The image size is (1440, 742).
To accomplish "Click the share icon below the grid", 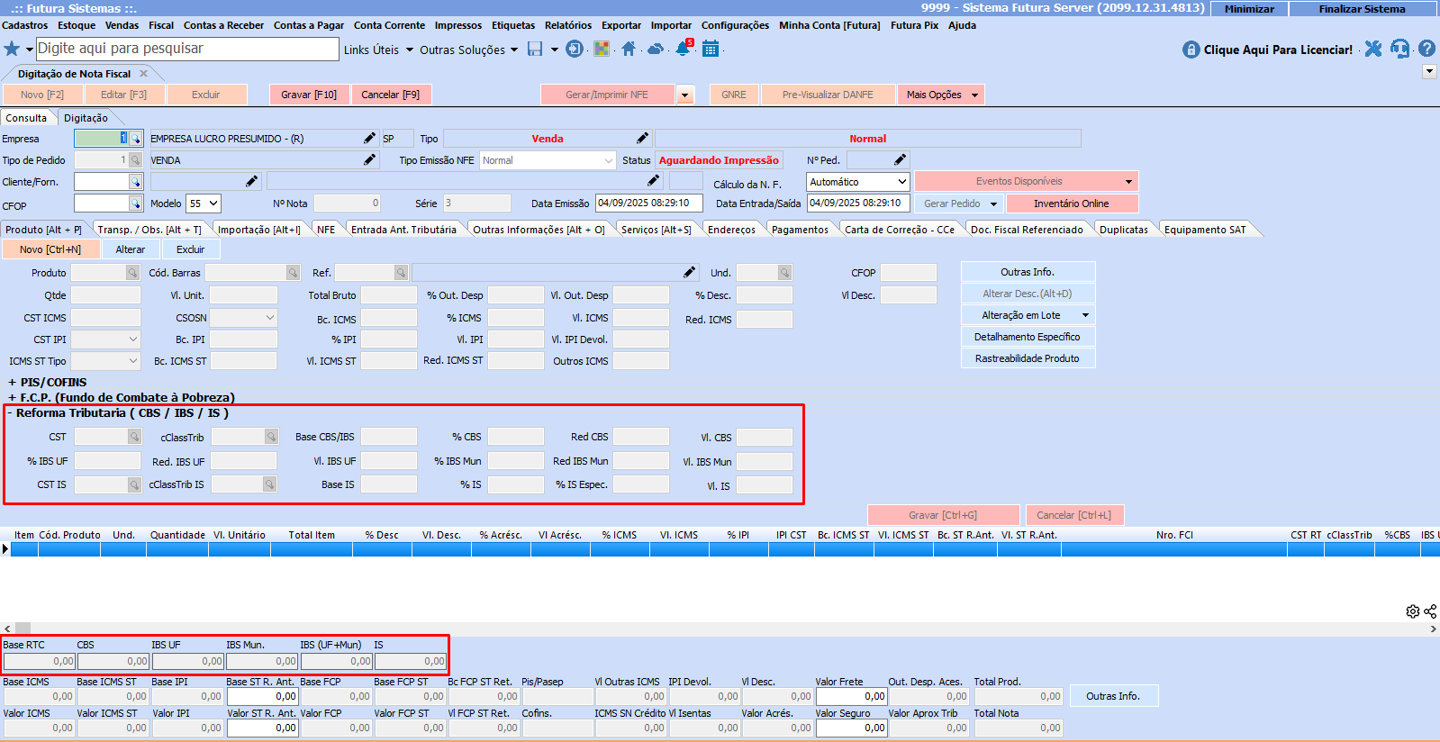I will click(1430, 611).
